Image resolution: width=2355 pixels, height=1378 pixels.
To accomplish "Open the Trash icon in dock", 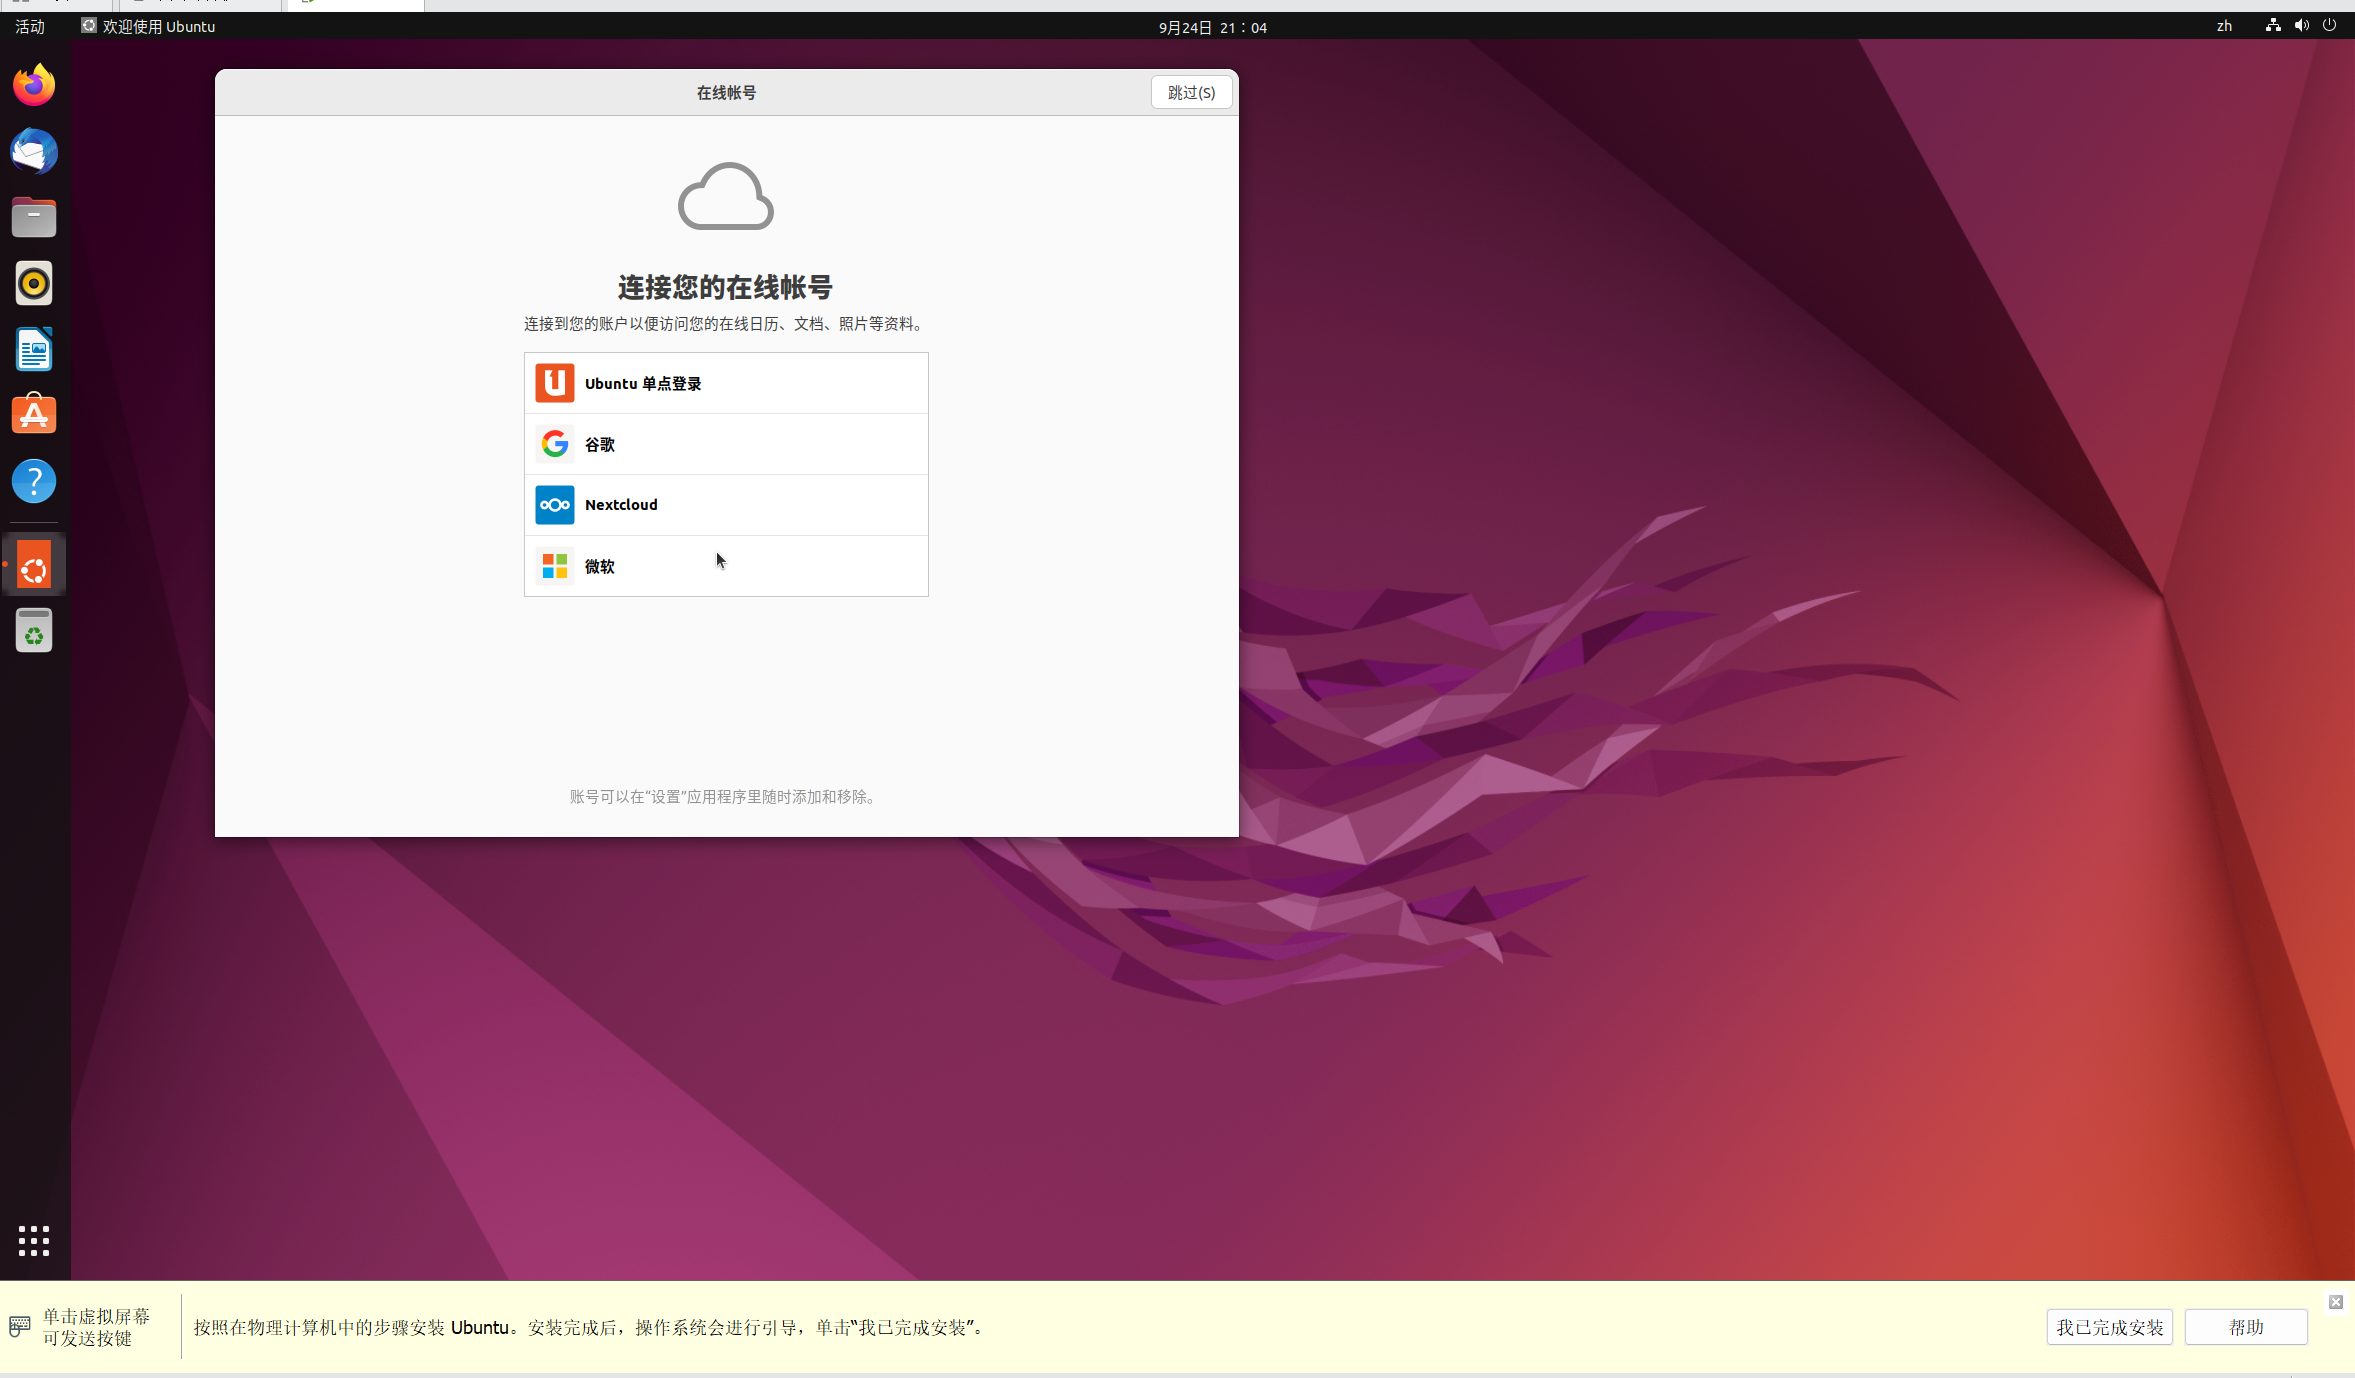I will [34, 632].
